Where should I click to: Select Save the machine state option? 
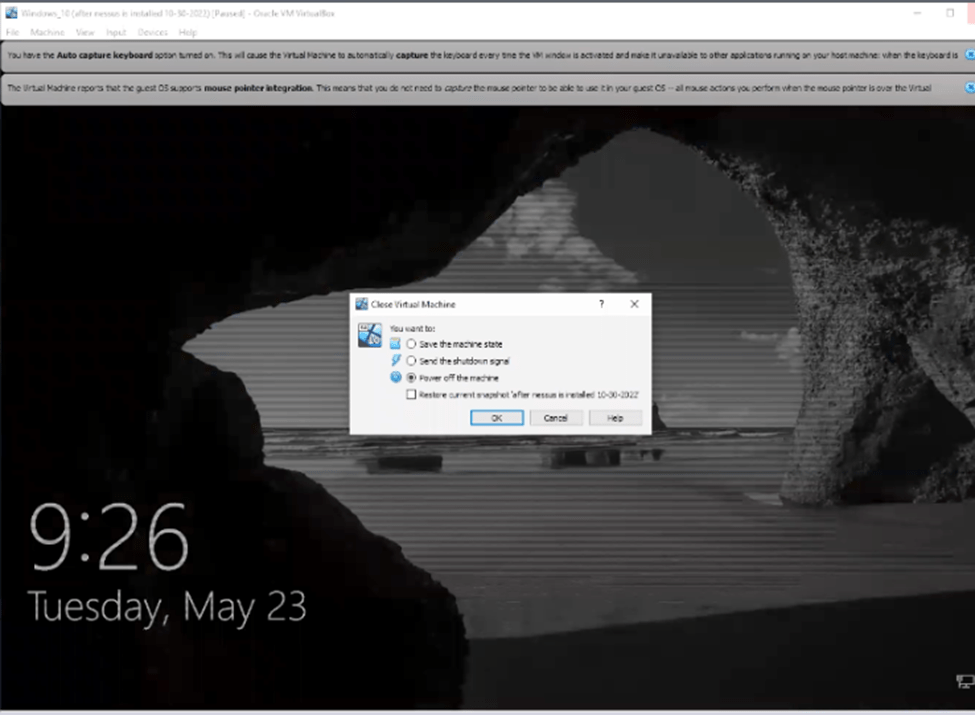click(x=411, y=344)
